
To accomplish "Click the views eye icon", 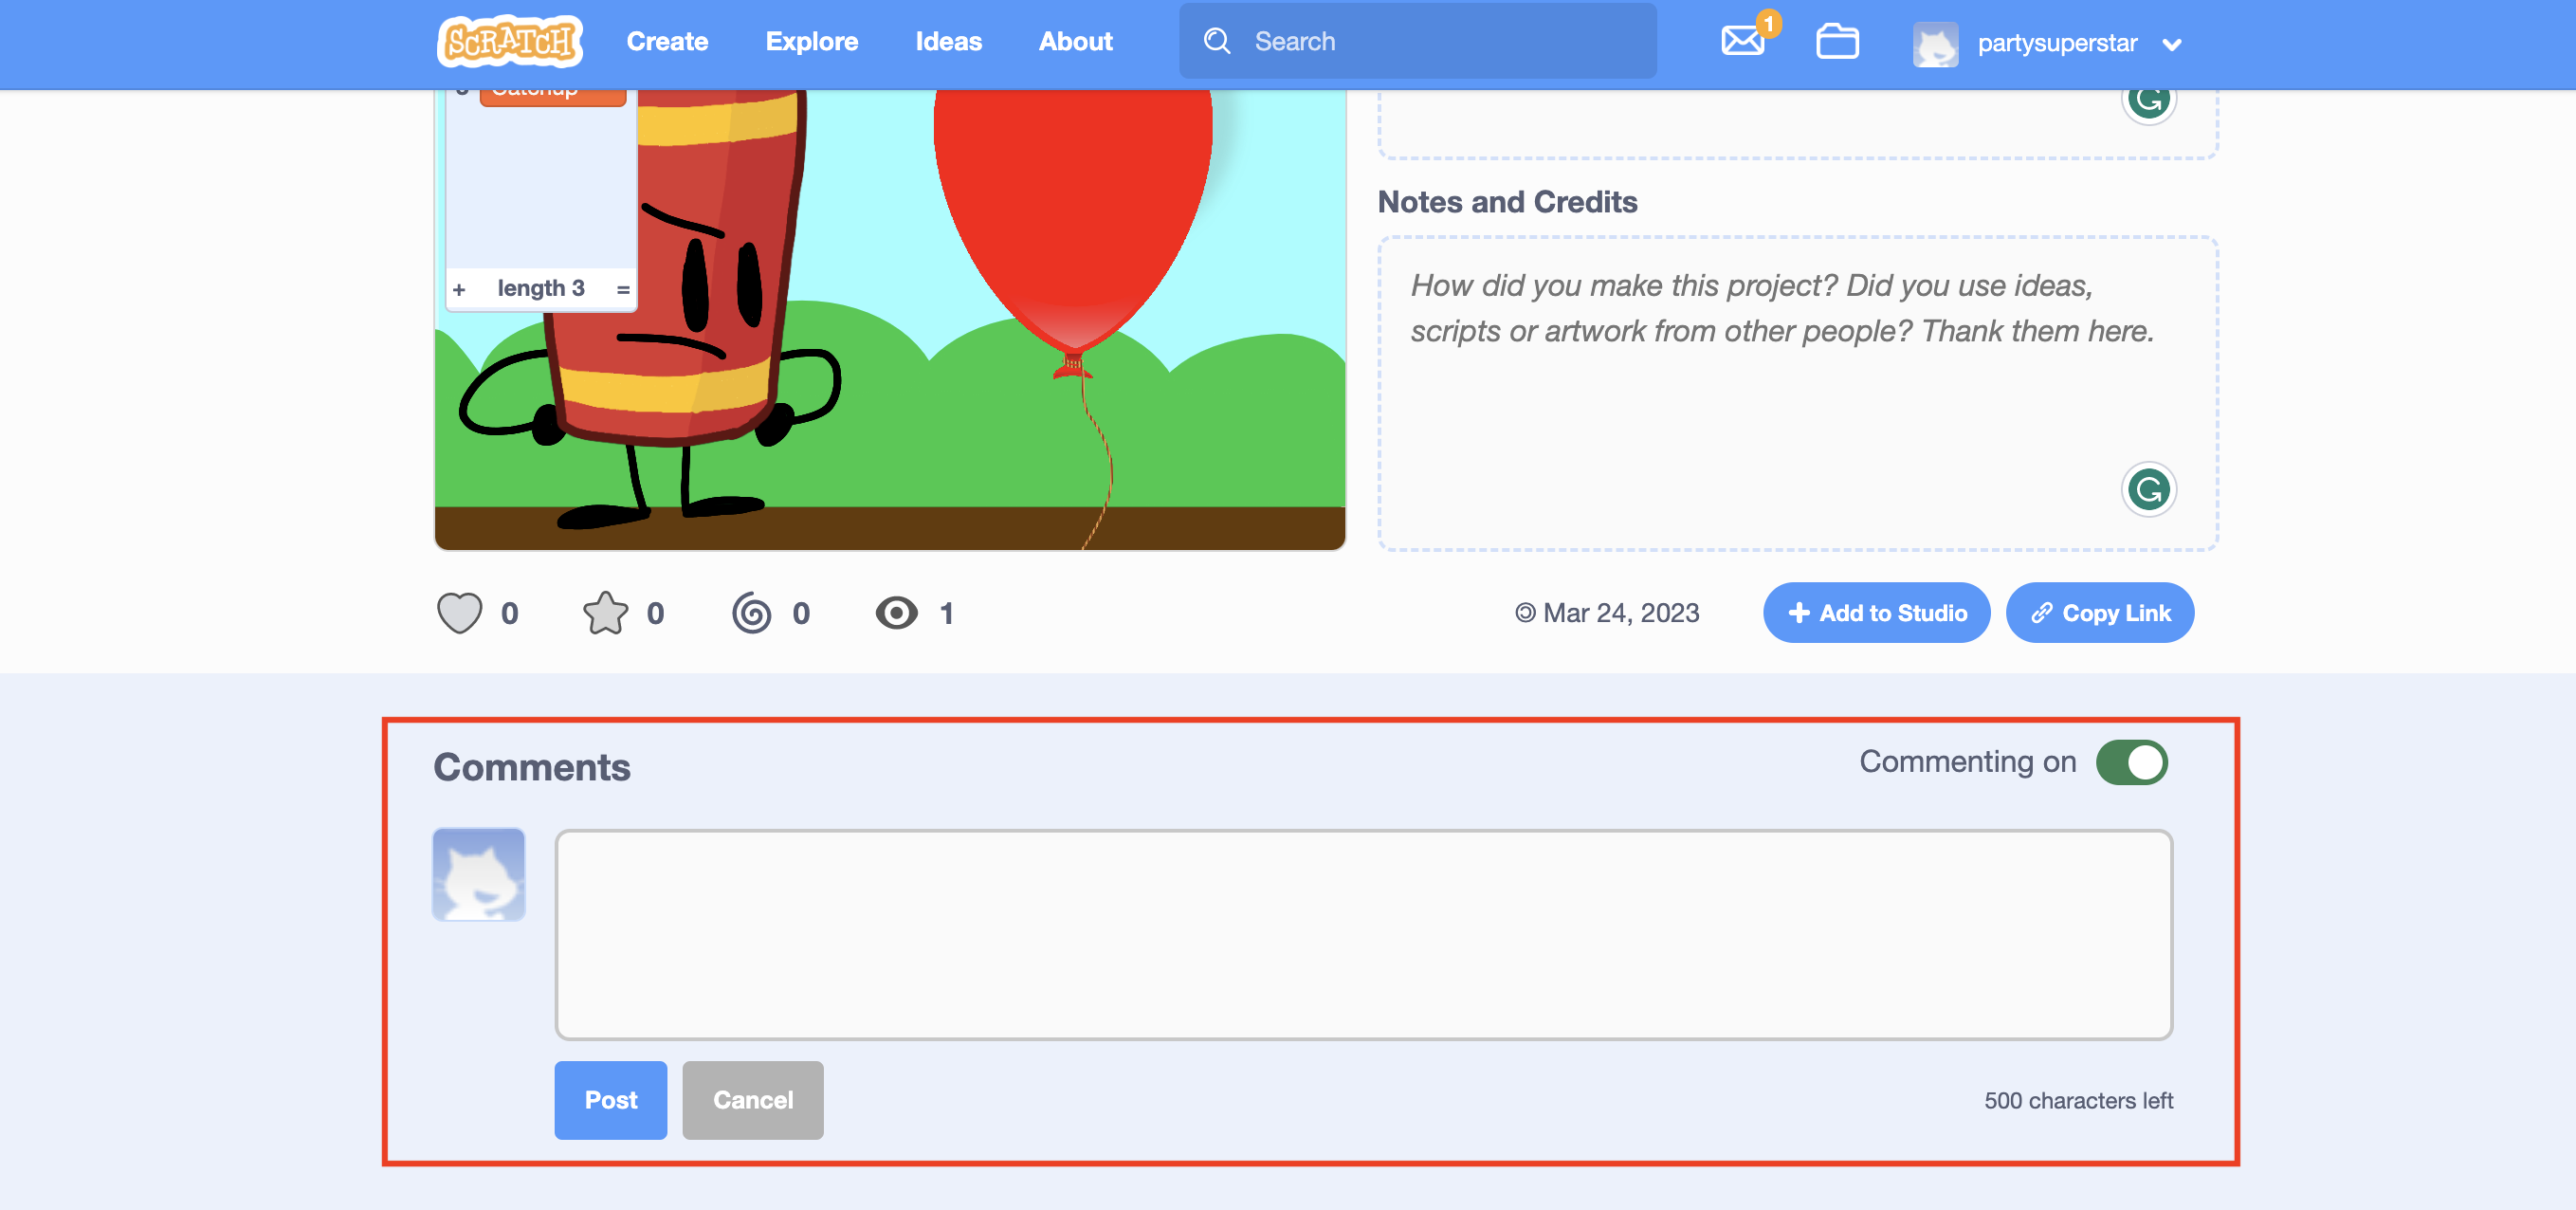I will pyautogui.click(x=896, y=613).
